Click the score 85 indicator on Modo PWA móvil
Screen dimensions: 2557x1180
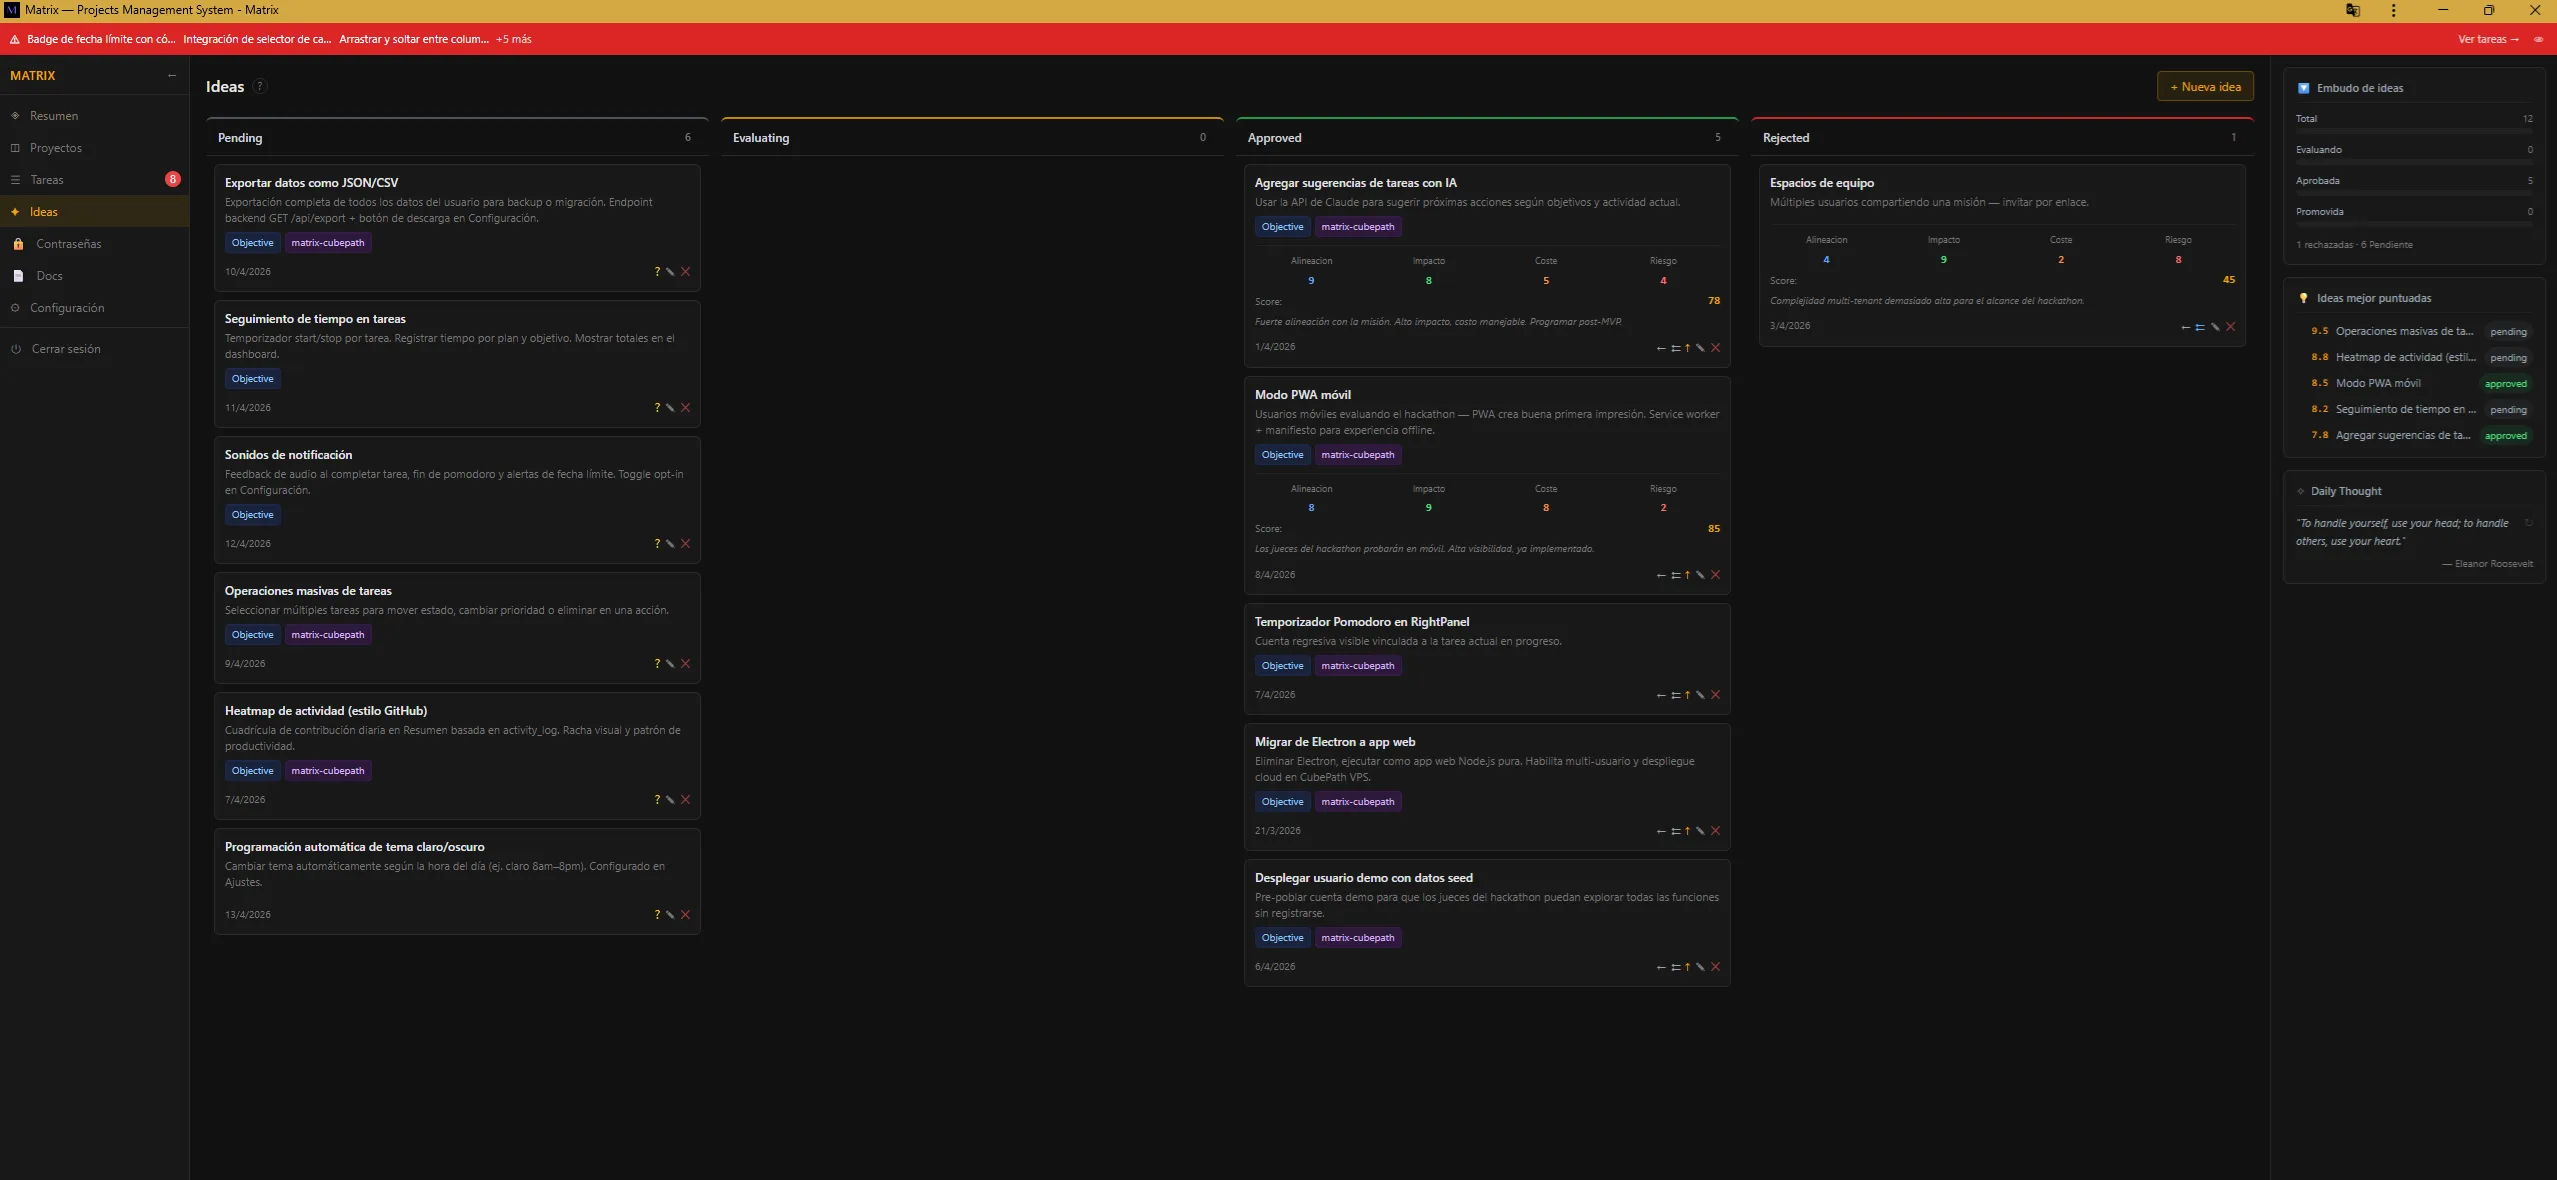(x=1712, y=528)
